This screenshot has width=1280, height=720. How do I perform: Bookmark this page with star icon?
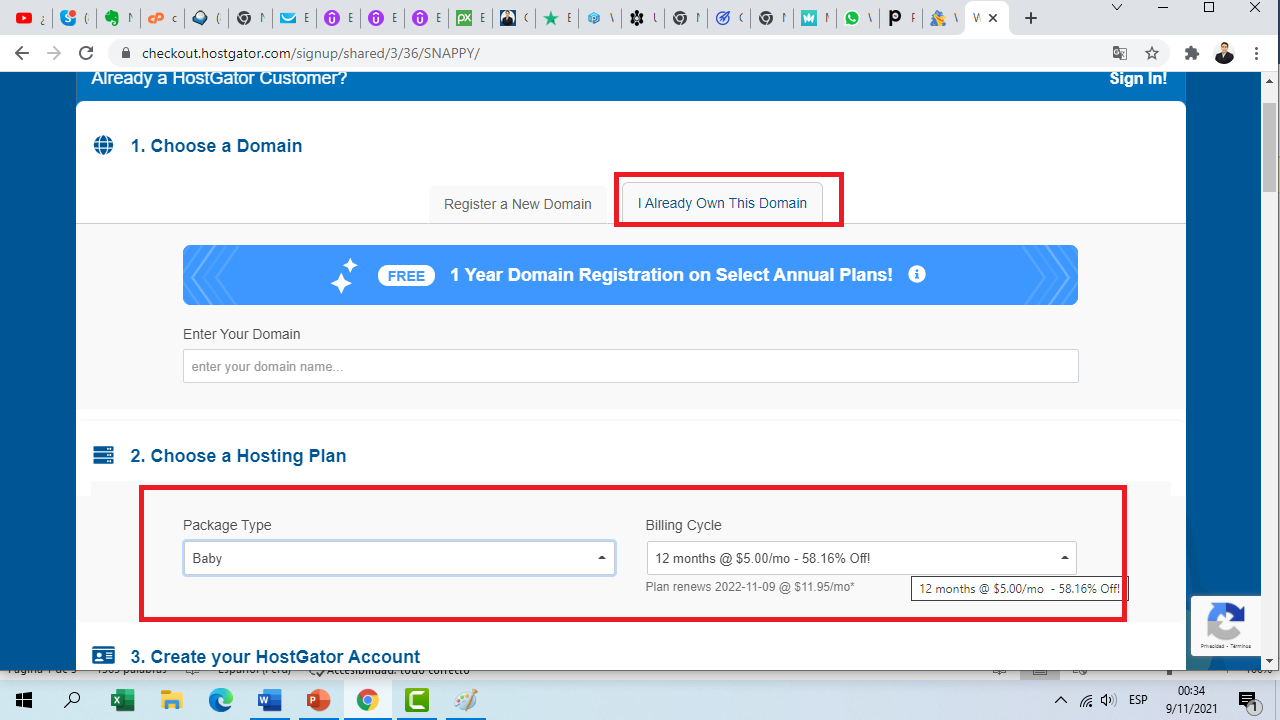pyautogui.click(x=1152, y=53)
